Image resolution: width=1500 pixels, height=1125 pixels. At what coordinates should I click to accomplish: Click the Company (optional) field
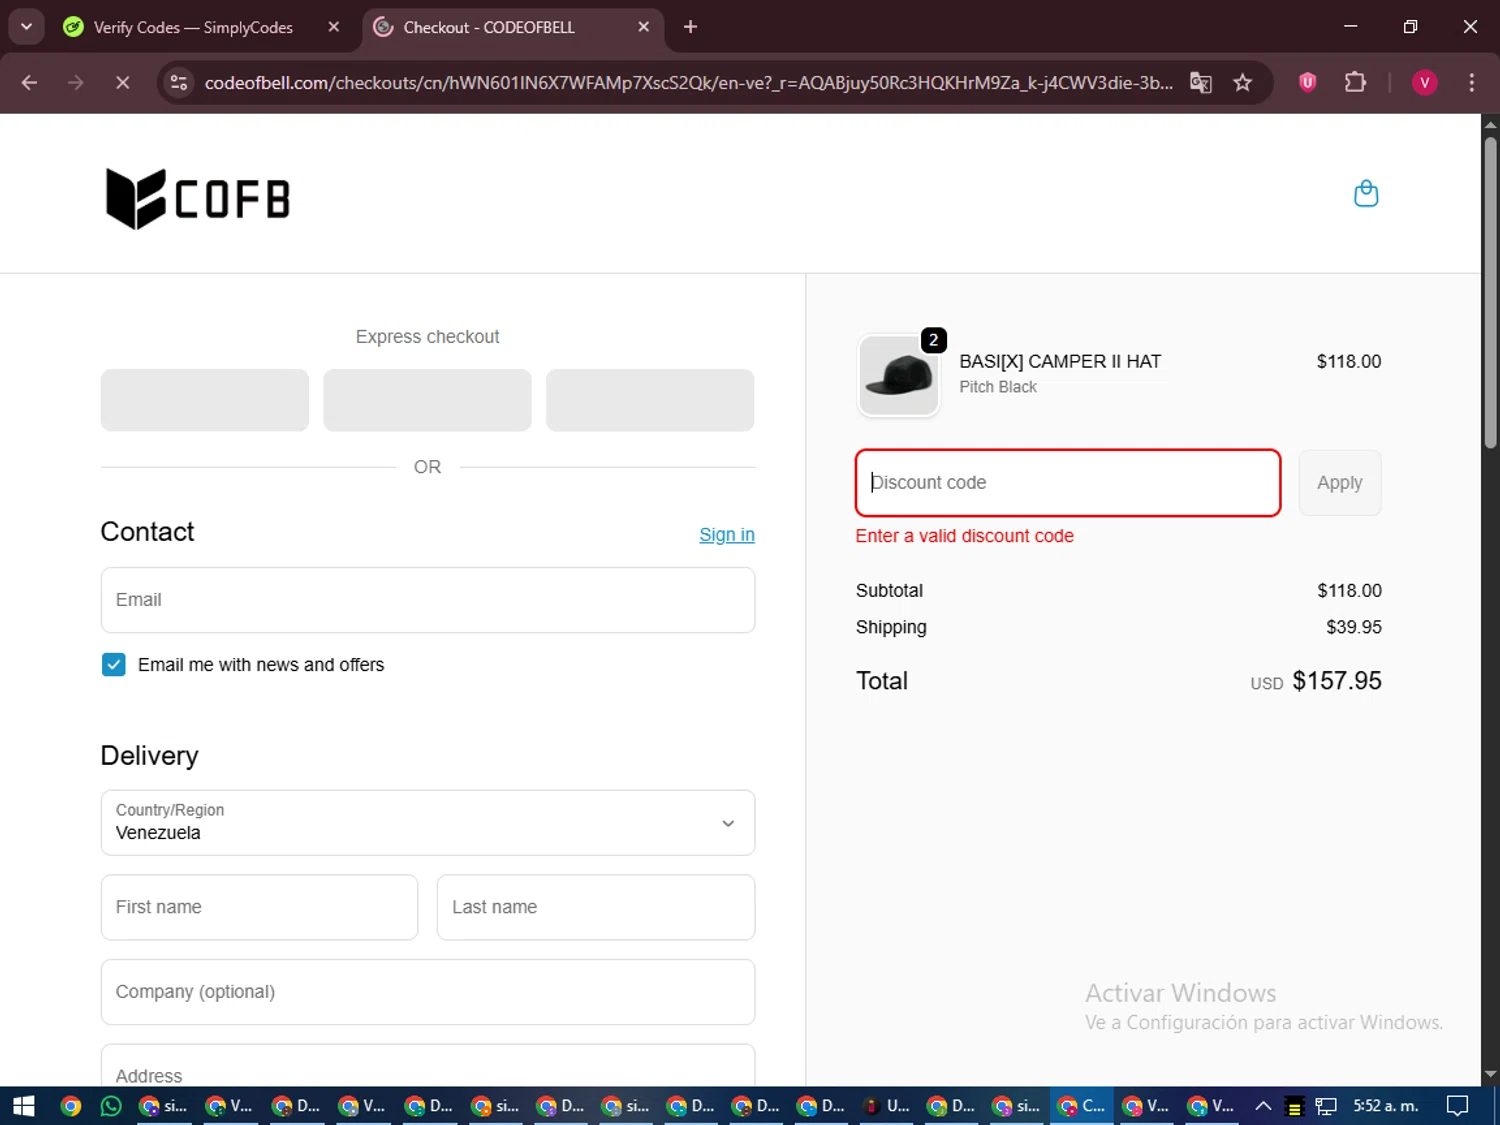click(x=428, y=992)
